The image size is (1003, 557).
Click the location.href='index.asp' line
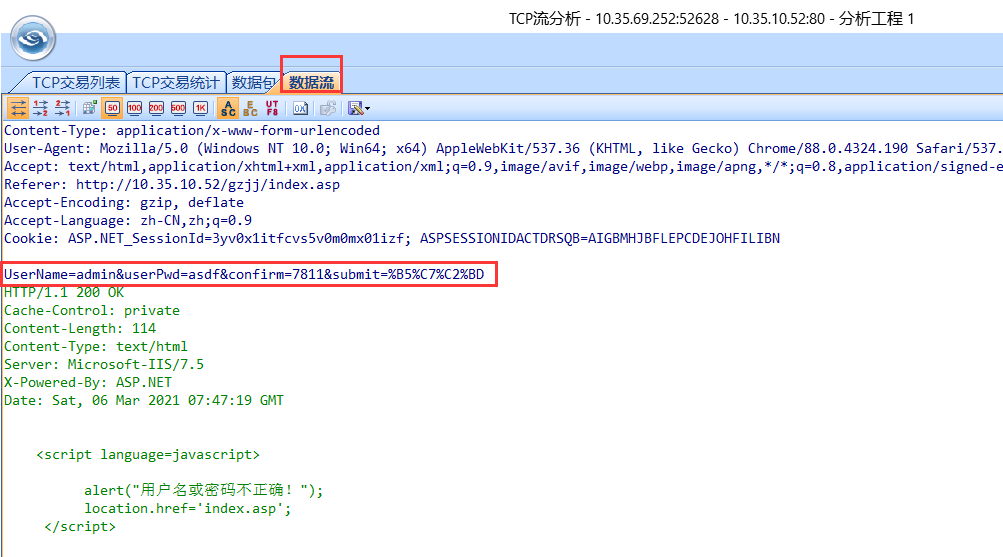point(188,508)
